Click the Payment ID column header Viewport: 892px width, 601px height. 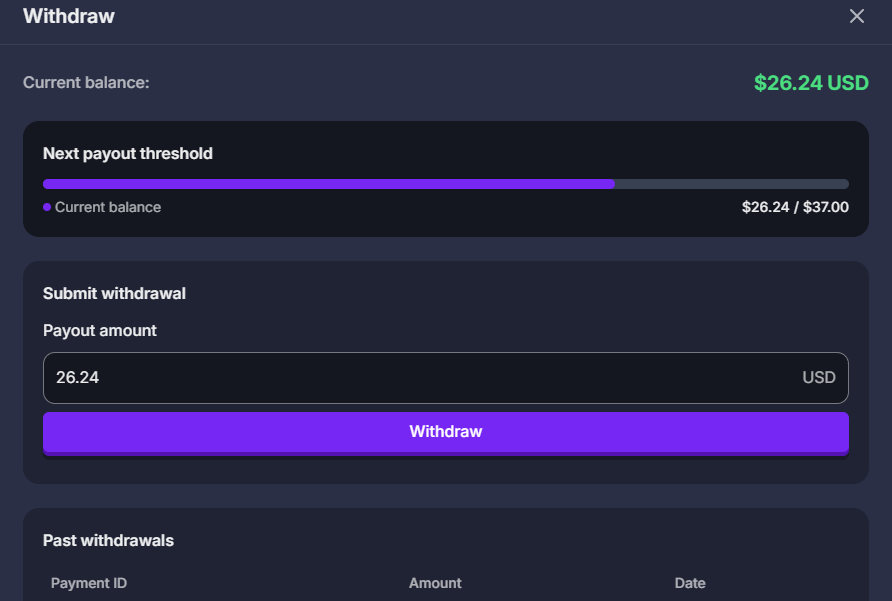point(89,583)
